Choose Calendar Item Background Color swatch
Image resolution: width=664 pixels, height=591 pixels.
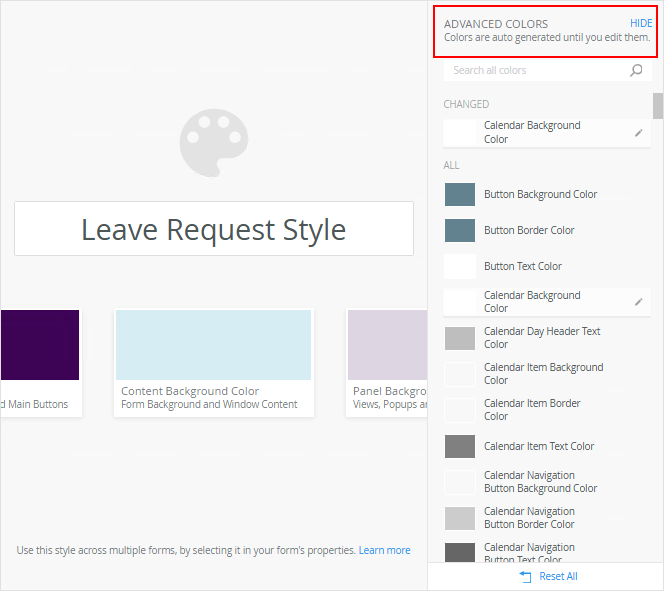click(x=460, y=374)
